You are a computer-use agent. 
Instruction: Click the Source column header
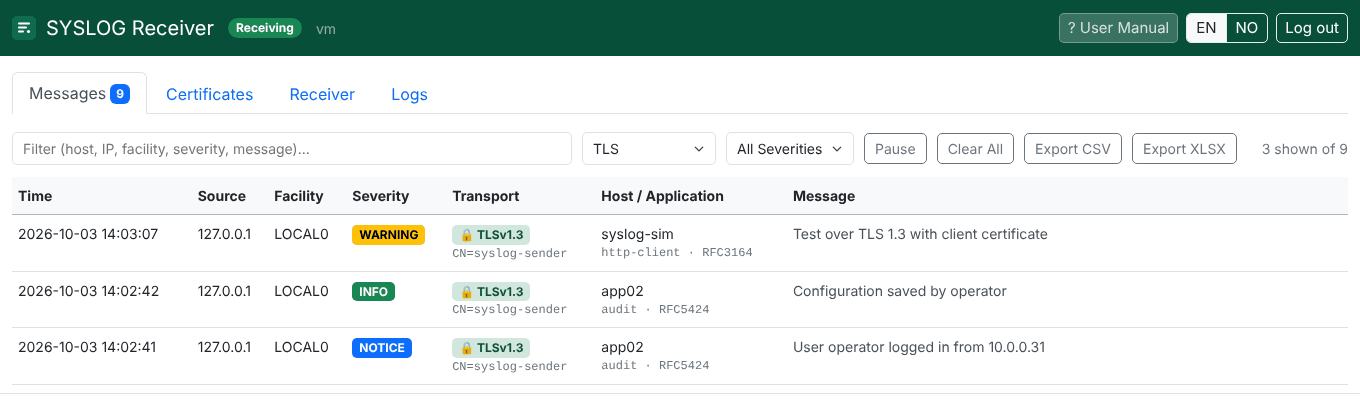tap(222, 196)
